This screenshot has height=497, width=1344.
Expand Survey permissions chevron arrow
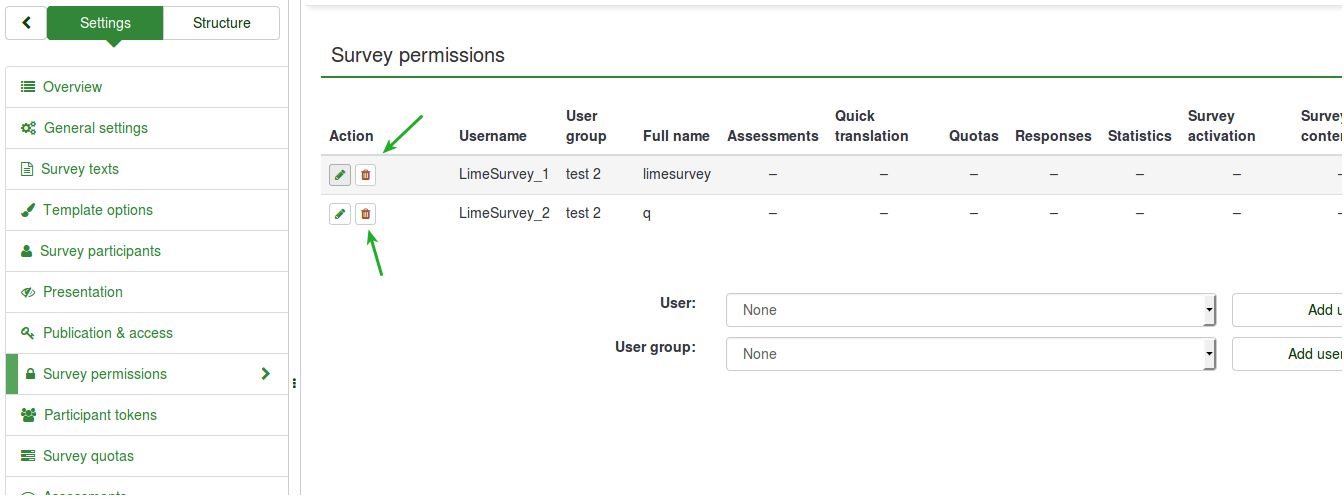(265, 374)
